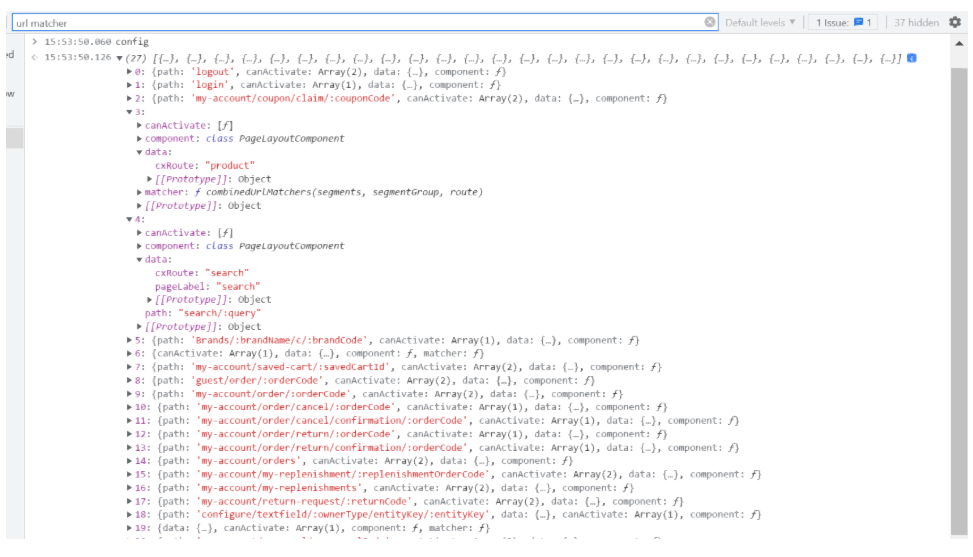Select pageLabel "search" value
Screen dimensions: 973x557
point(238,287)
